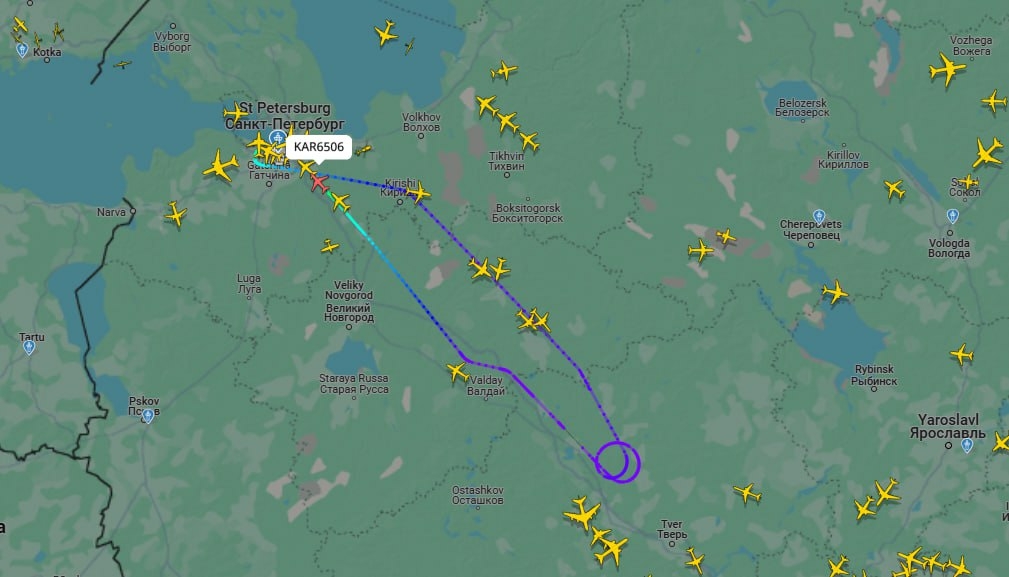Click the Pskov airport pin
This screenshot has height=577, width=1009.
click(148, 417)
